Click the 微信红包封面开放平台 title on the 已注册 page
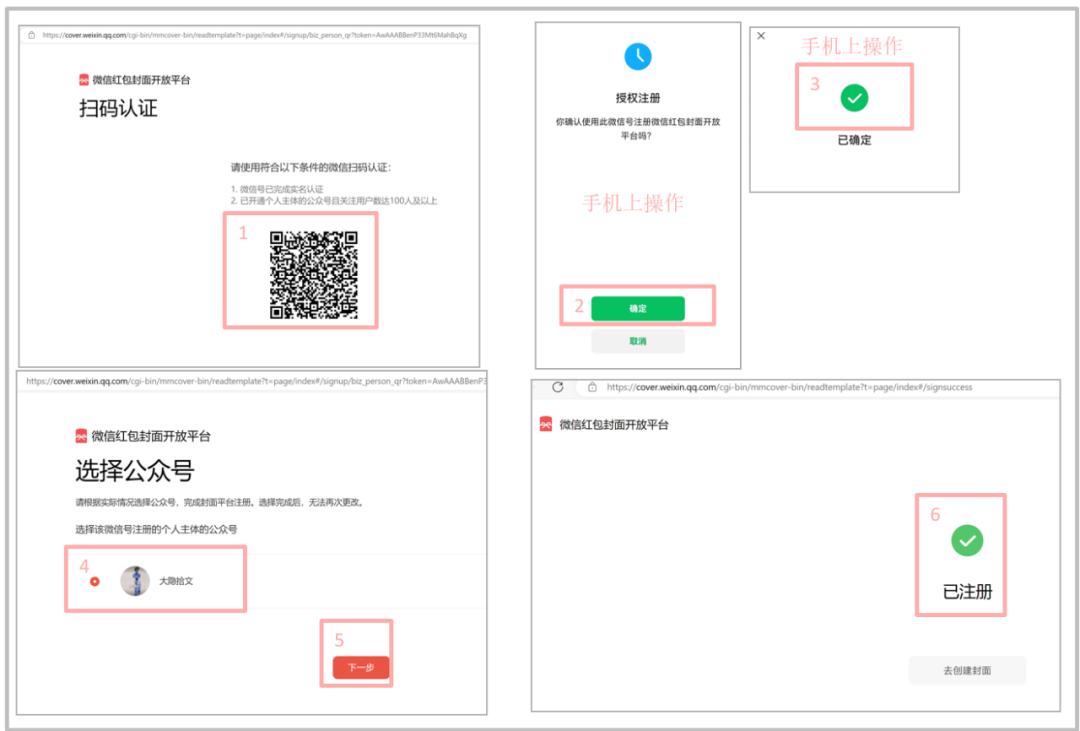 pyautogui.click(x=614, y=424)
